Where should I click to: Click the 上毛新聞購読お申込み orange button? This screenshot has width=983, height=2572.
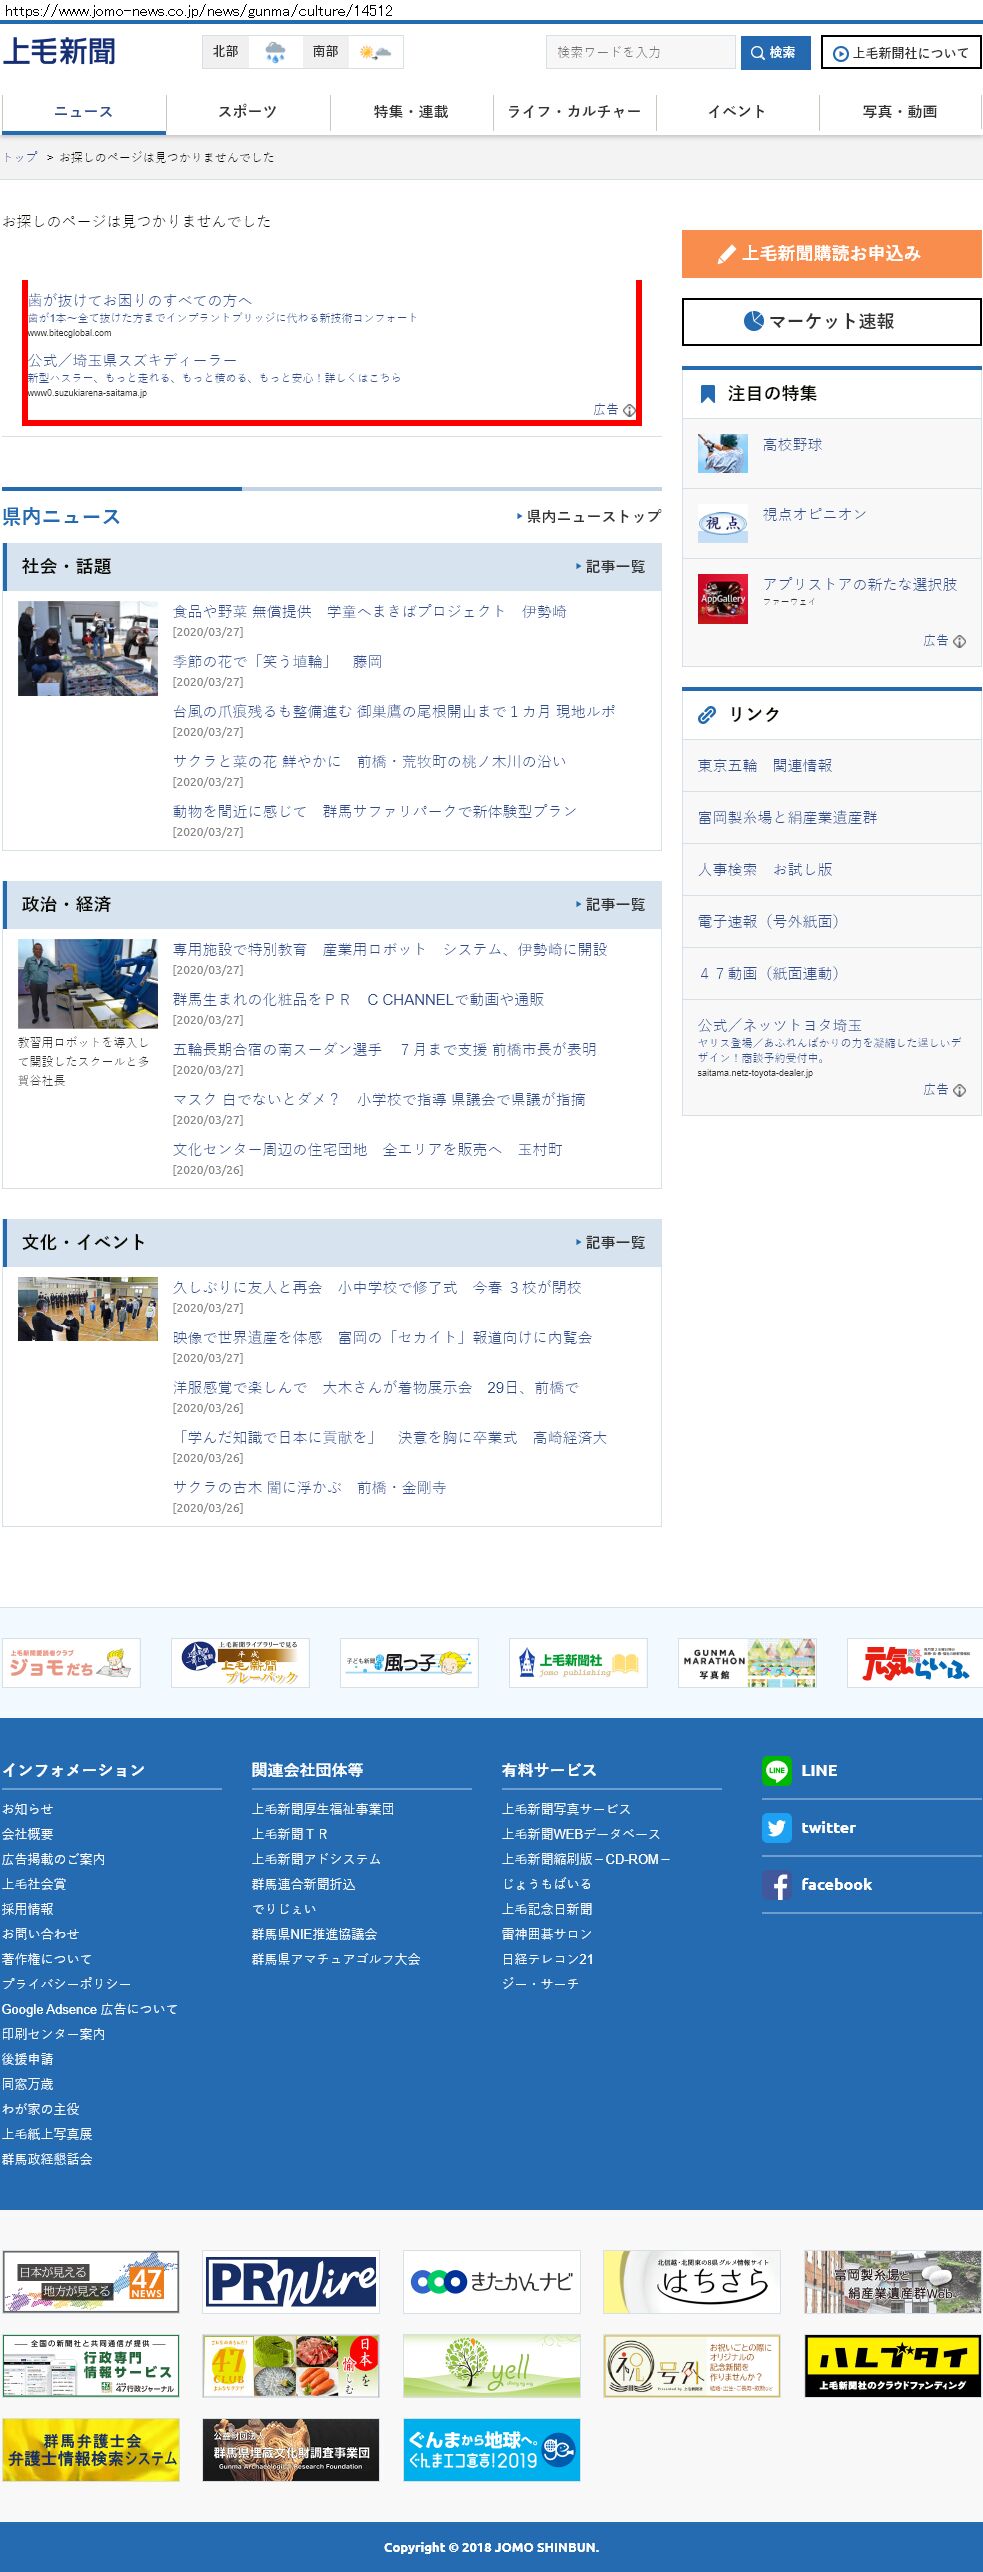[x=831, y=254]
